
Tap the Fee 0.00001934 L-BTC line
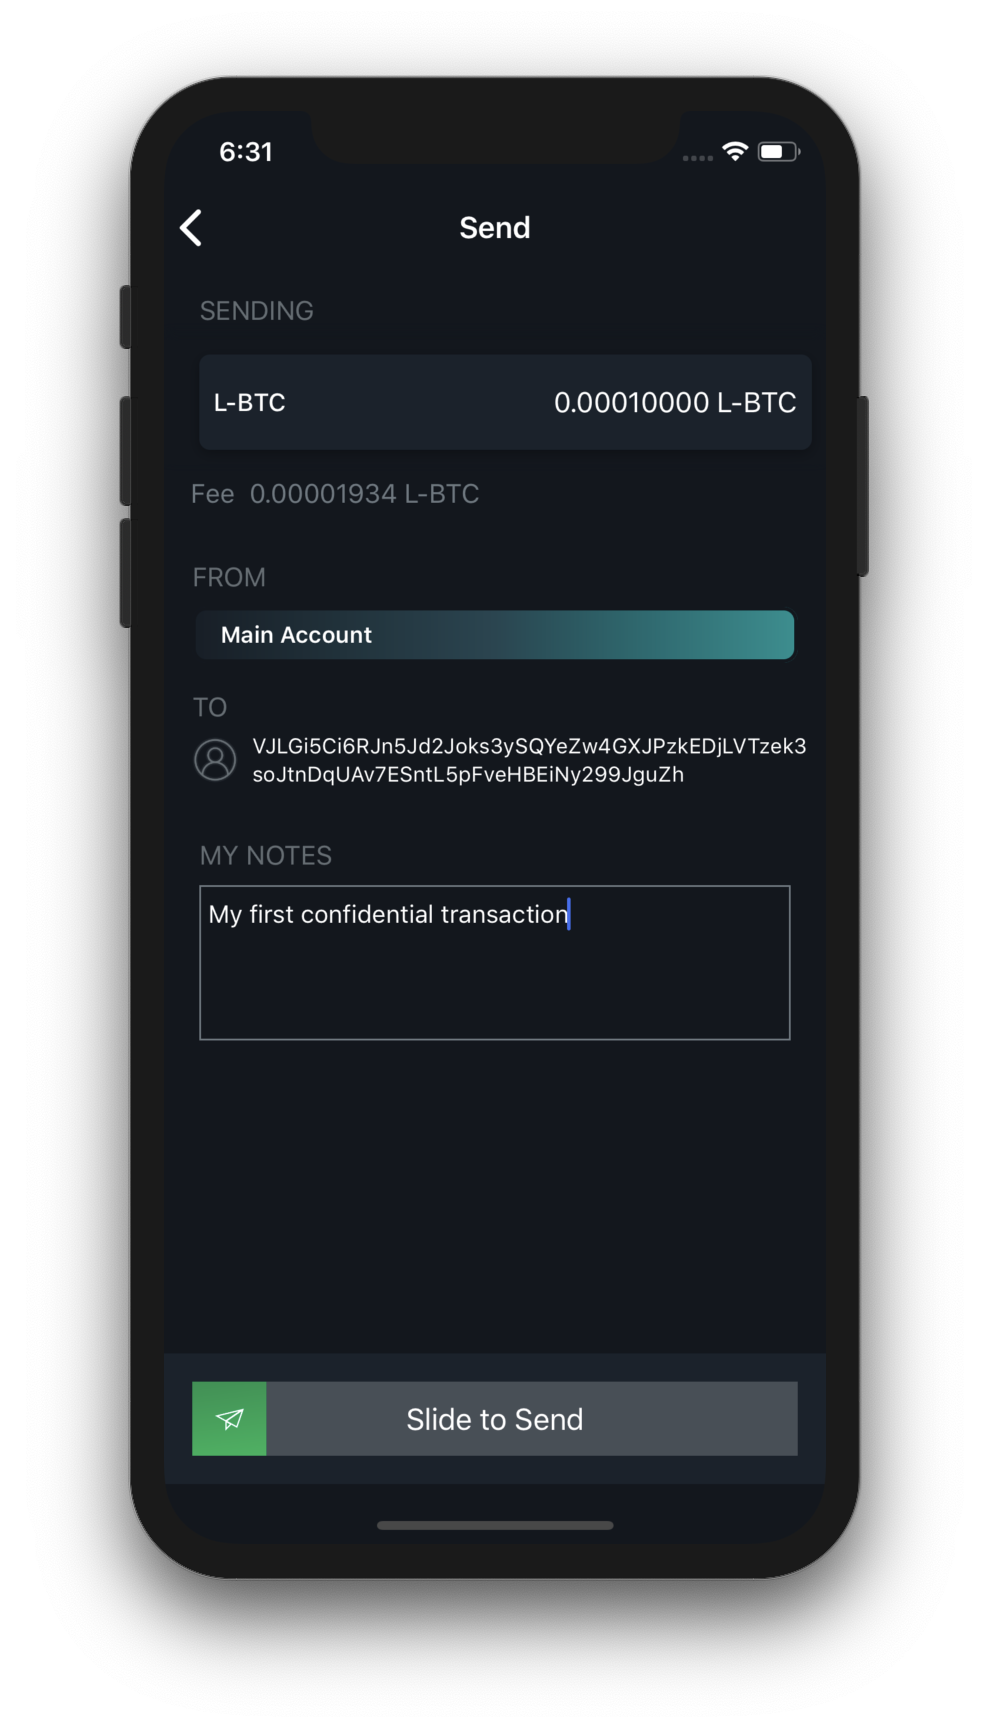tap(335, 494)
